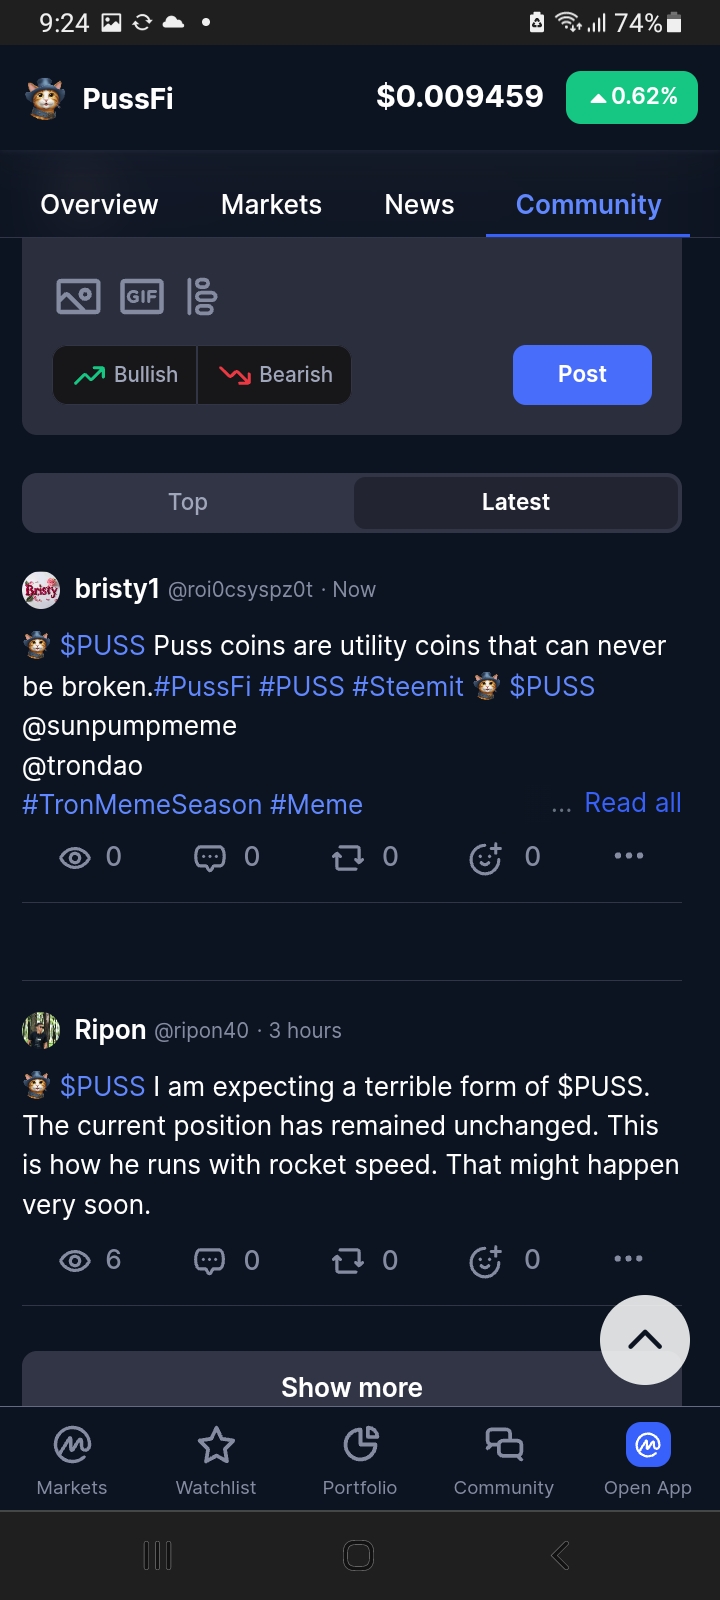Viewport: 720px width, 1600px height.
Task: Open Ripon's profile avatar
Action: [x=41, y=1030]
